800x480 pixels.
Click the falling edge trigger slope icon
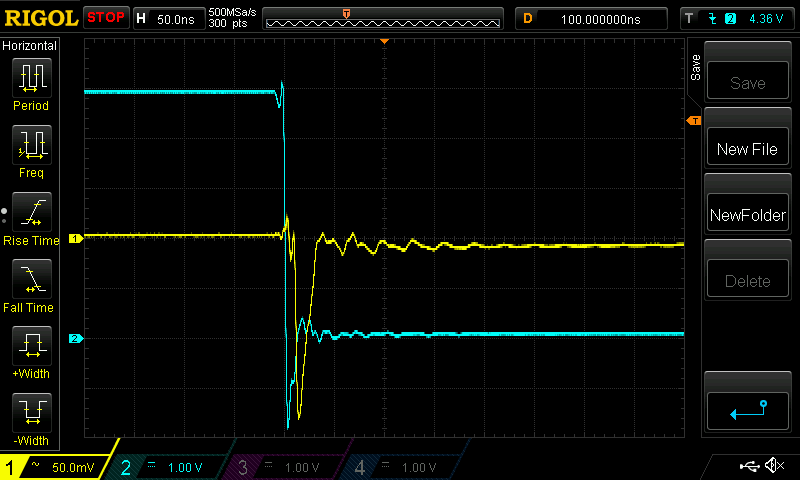coord(713,19)
